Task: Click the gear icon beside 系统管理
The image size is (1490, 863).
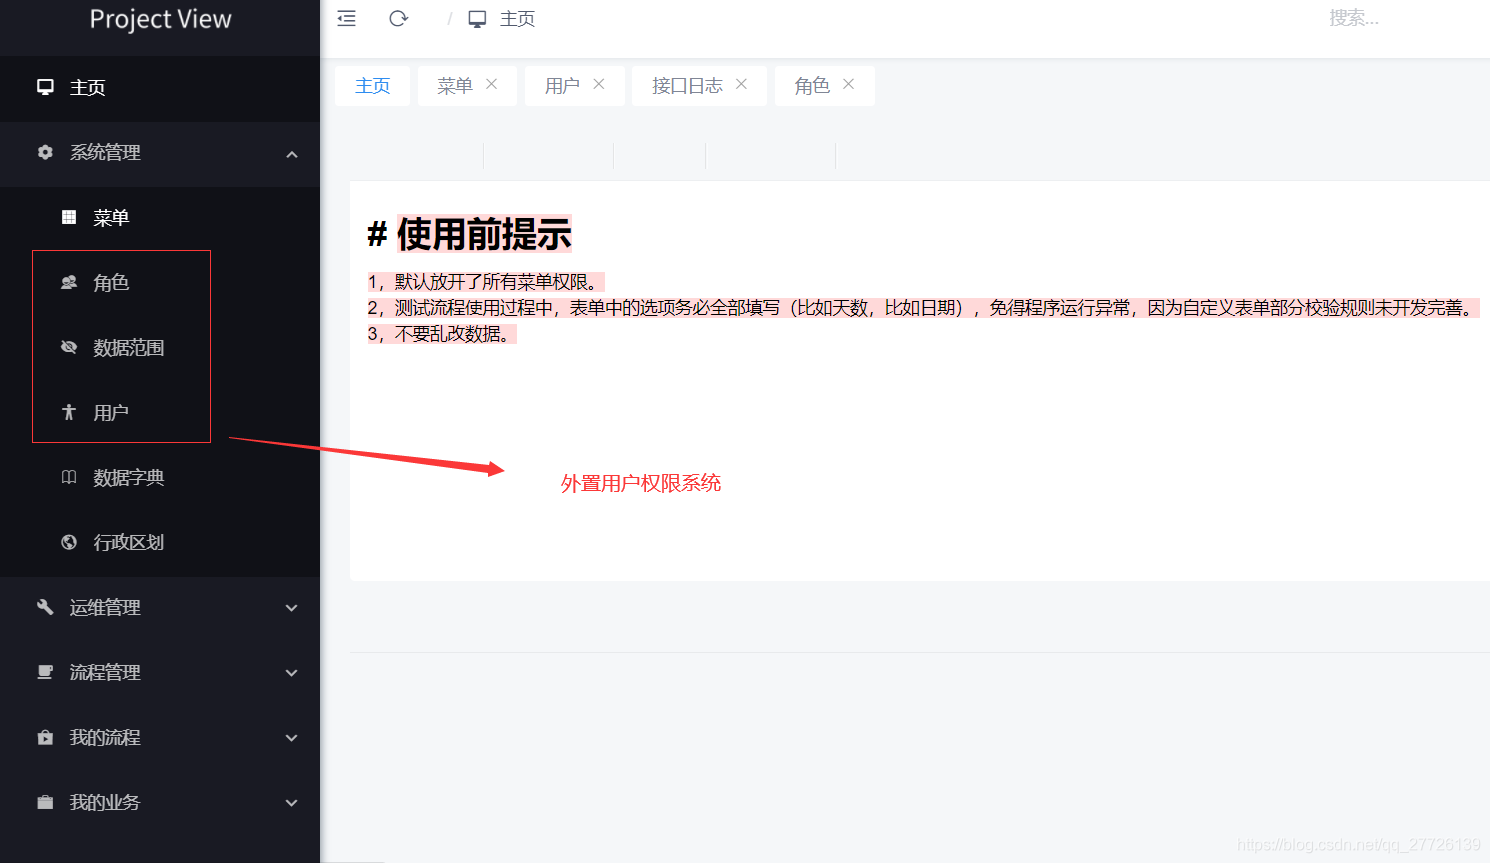Action: 45,152
